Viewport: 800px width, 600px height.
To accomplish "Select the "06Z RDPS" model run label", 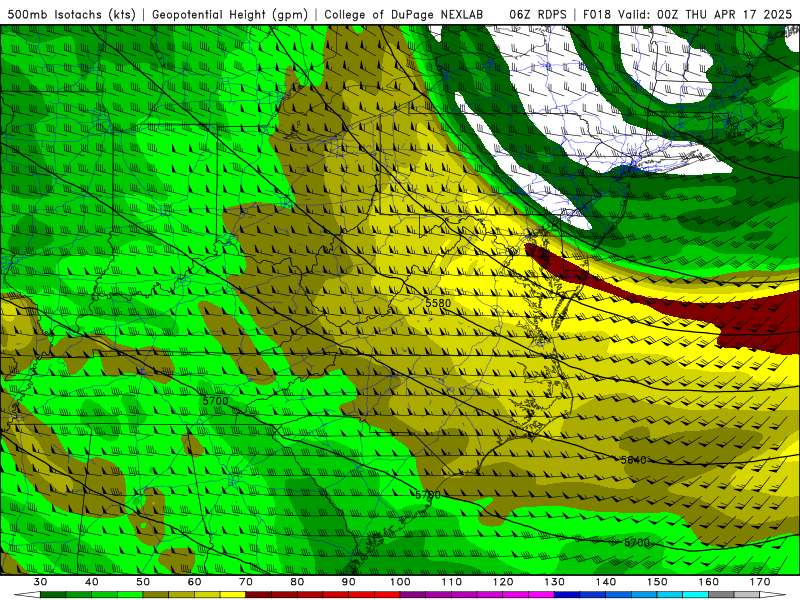I will 538,14.
